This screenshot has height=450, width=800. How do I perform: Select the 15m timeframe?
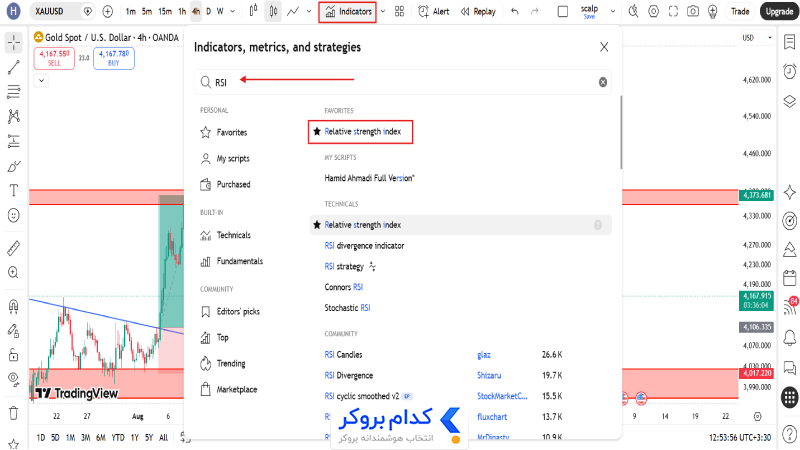click(x=165, y=11)
